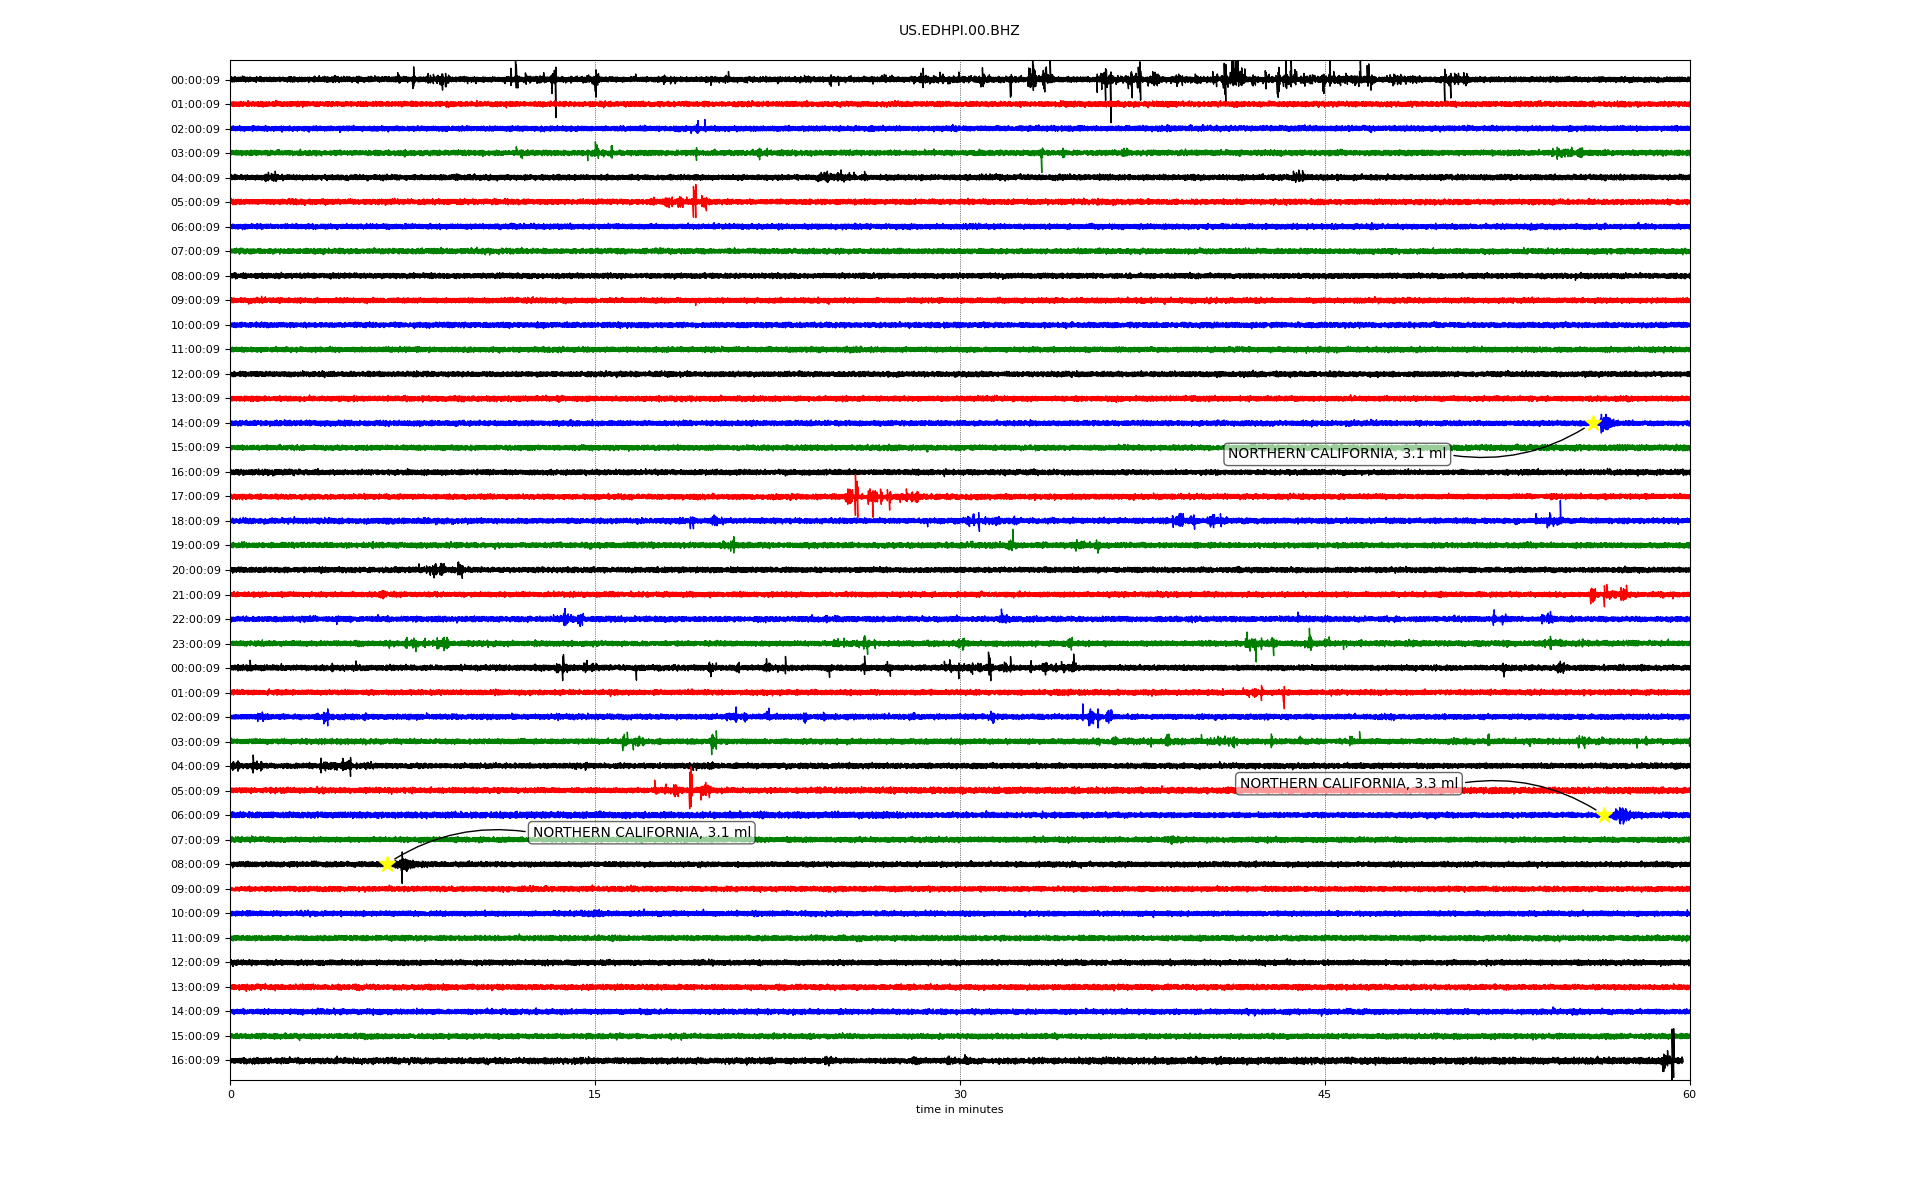Click the 'time in minutes' axis label
1920x1200 pixels.
[x=958, y=1109]
